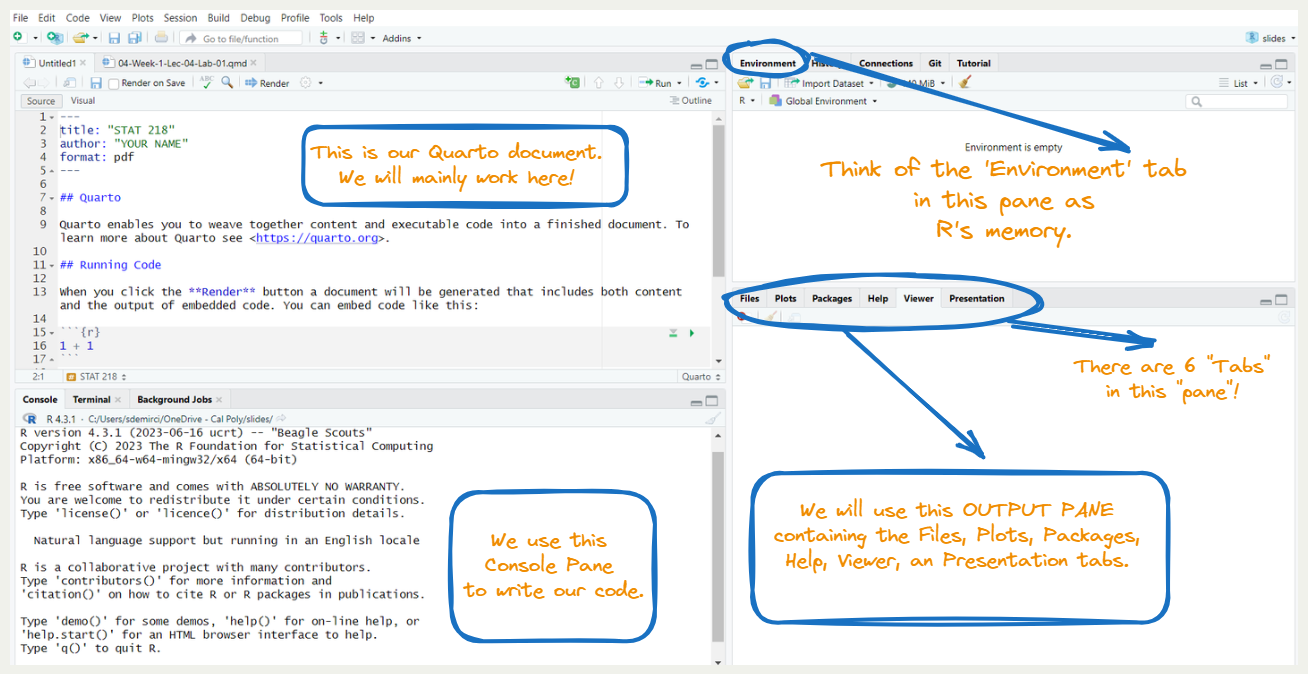Click the print document icon in main toolbar
Viewport: 1308px width, 674px height.
pyautogui.click(x=161, y=38)
